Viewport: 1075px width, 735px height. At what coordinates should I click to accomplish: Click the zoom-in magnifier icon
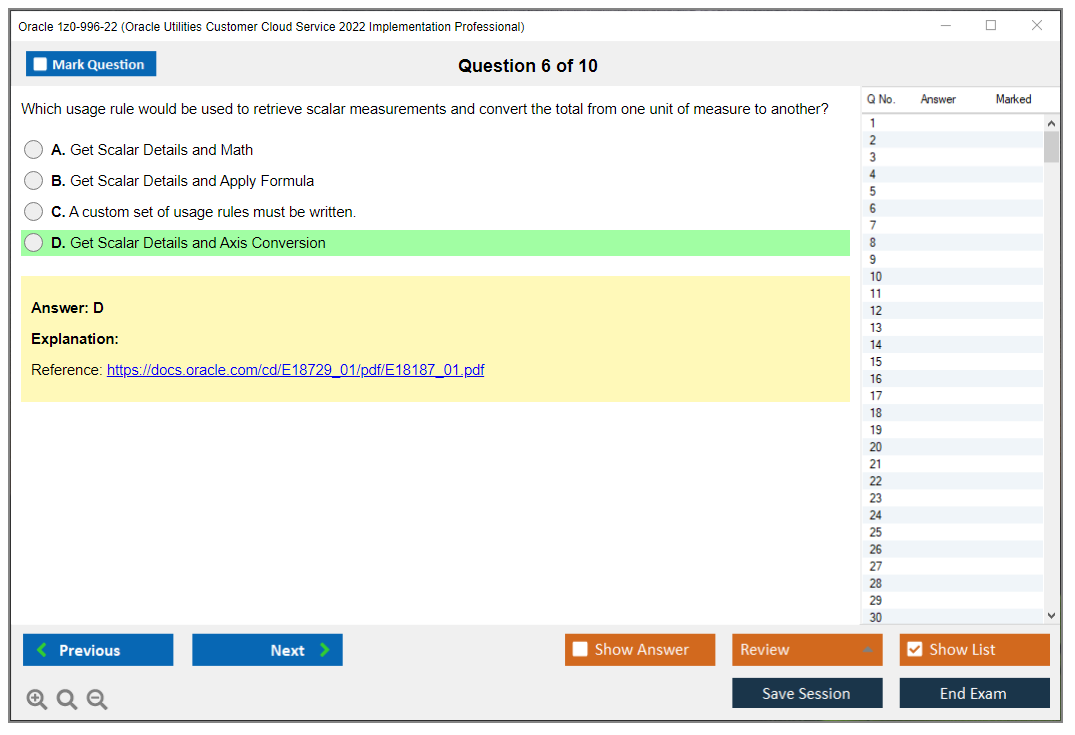[37, 699]
